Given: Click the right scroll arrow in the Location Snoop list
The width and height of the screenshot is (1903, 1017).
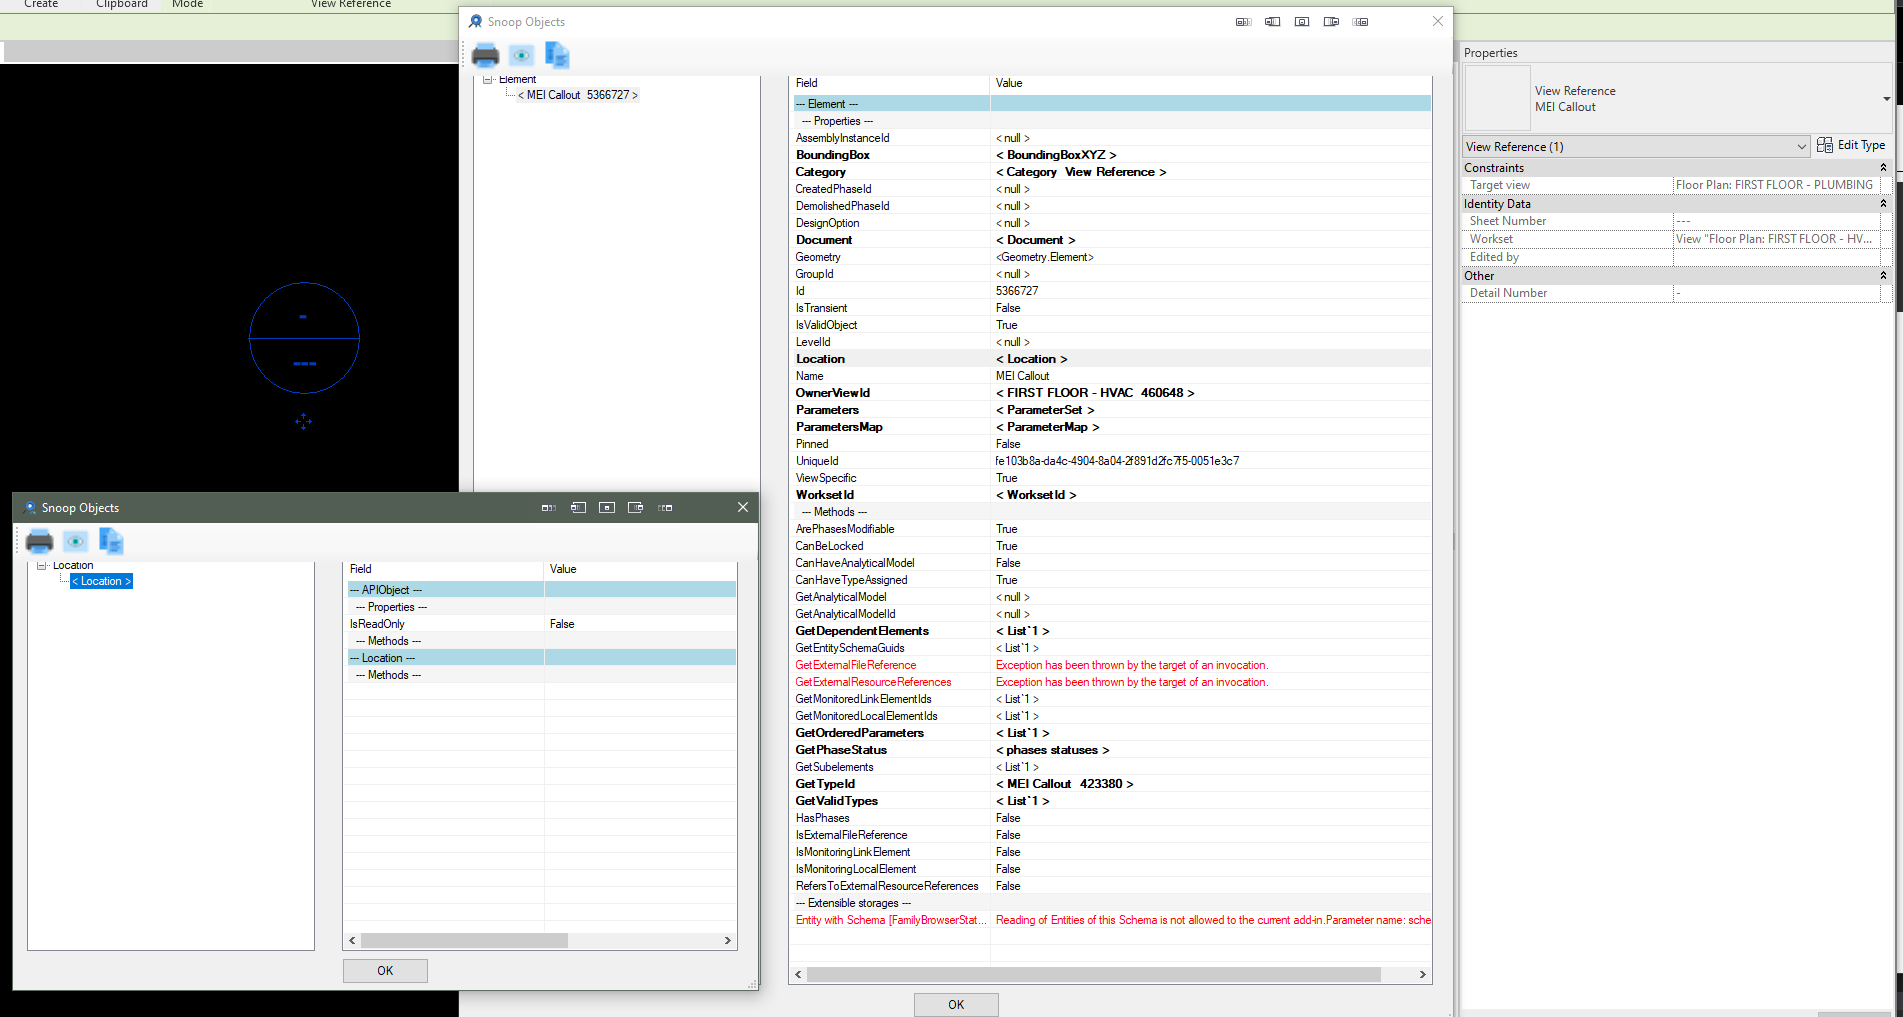Looking at the screenshot, I should coord(727,941).
